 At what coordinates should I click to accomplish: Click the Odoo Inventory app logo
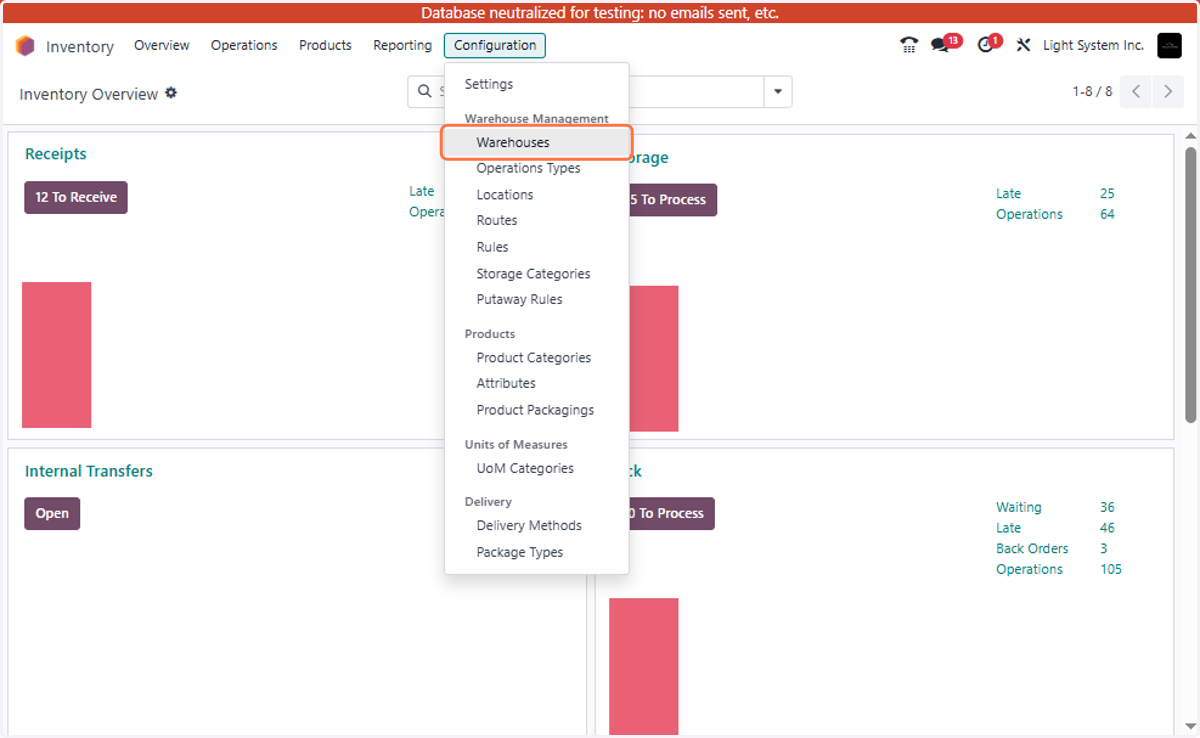[25, 46]
